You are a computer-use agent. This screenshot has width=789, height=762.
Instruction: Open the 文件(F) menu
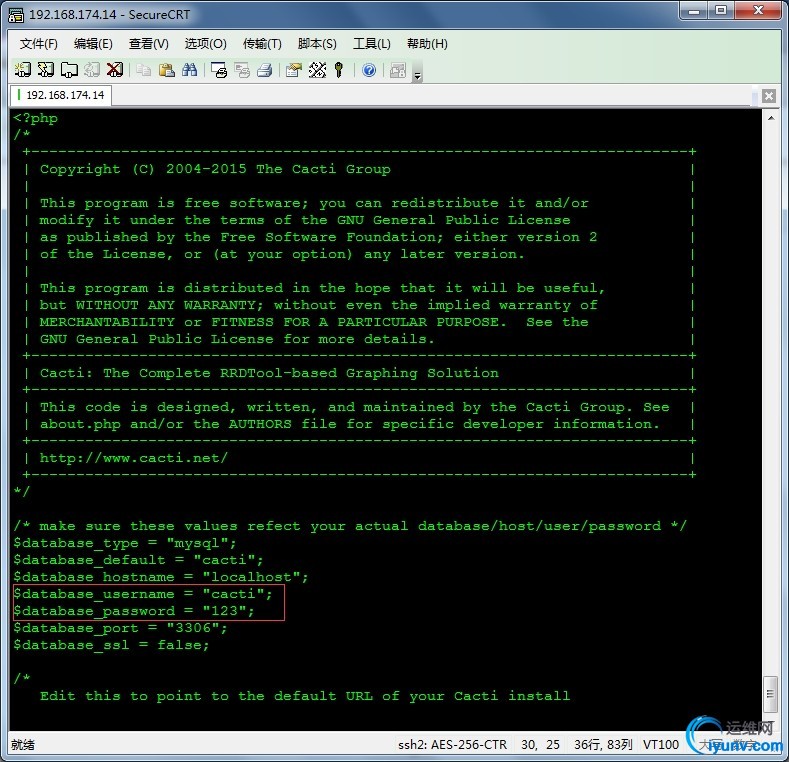point(39,44)
